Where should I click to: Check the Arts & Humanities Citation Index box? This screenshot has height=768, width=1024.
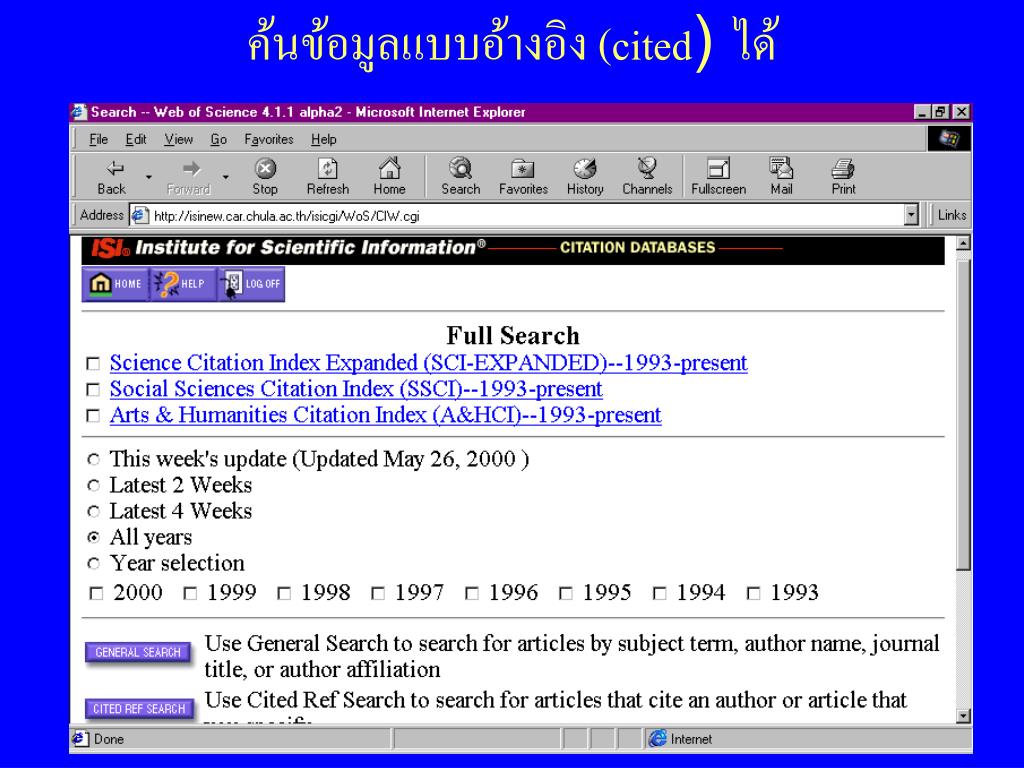(x=93, y=416)
